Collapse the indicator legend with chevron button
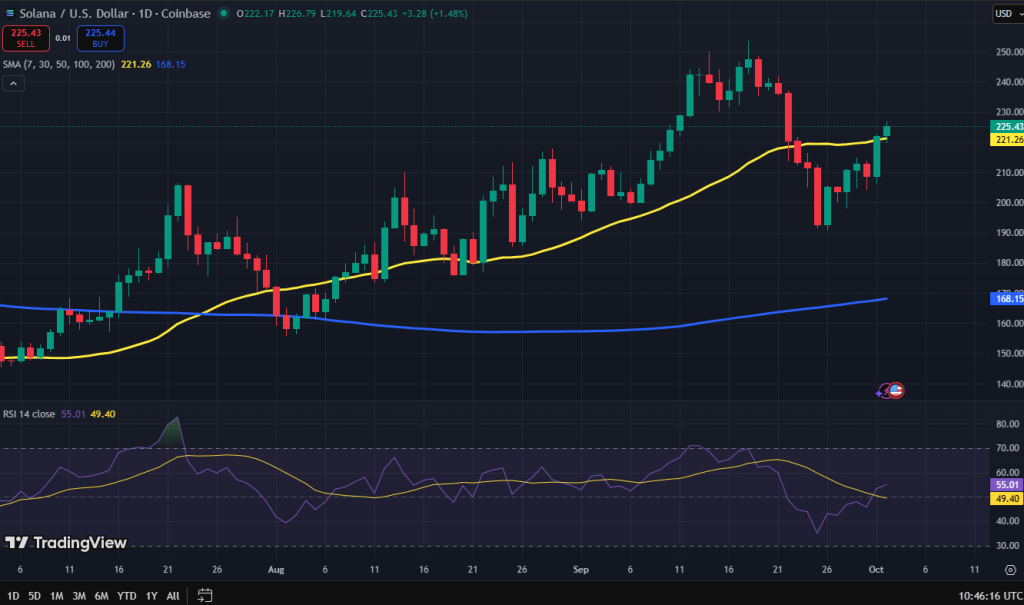The height and width of the screenshot is (605, 1024). pyautogui.click(x=14, y=84)
